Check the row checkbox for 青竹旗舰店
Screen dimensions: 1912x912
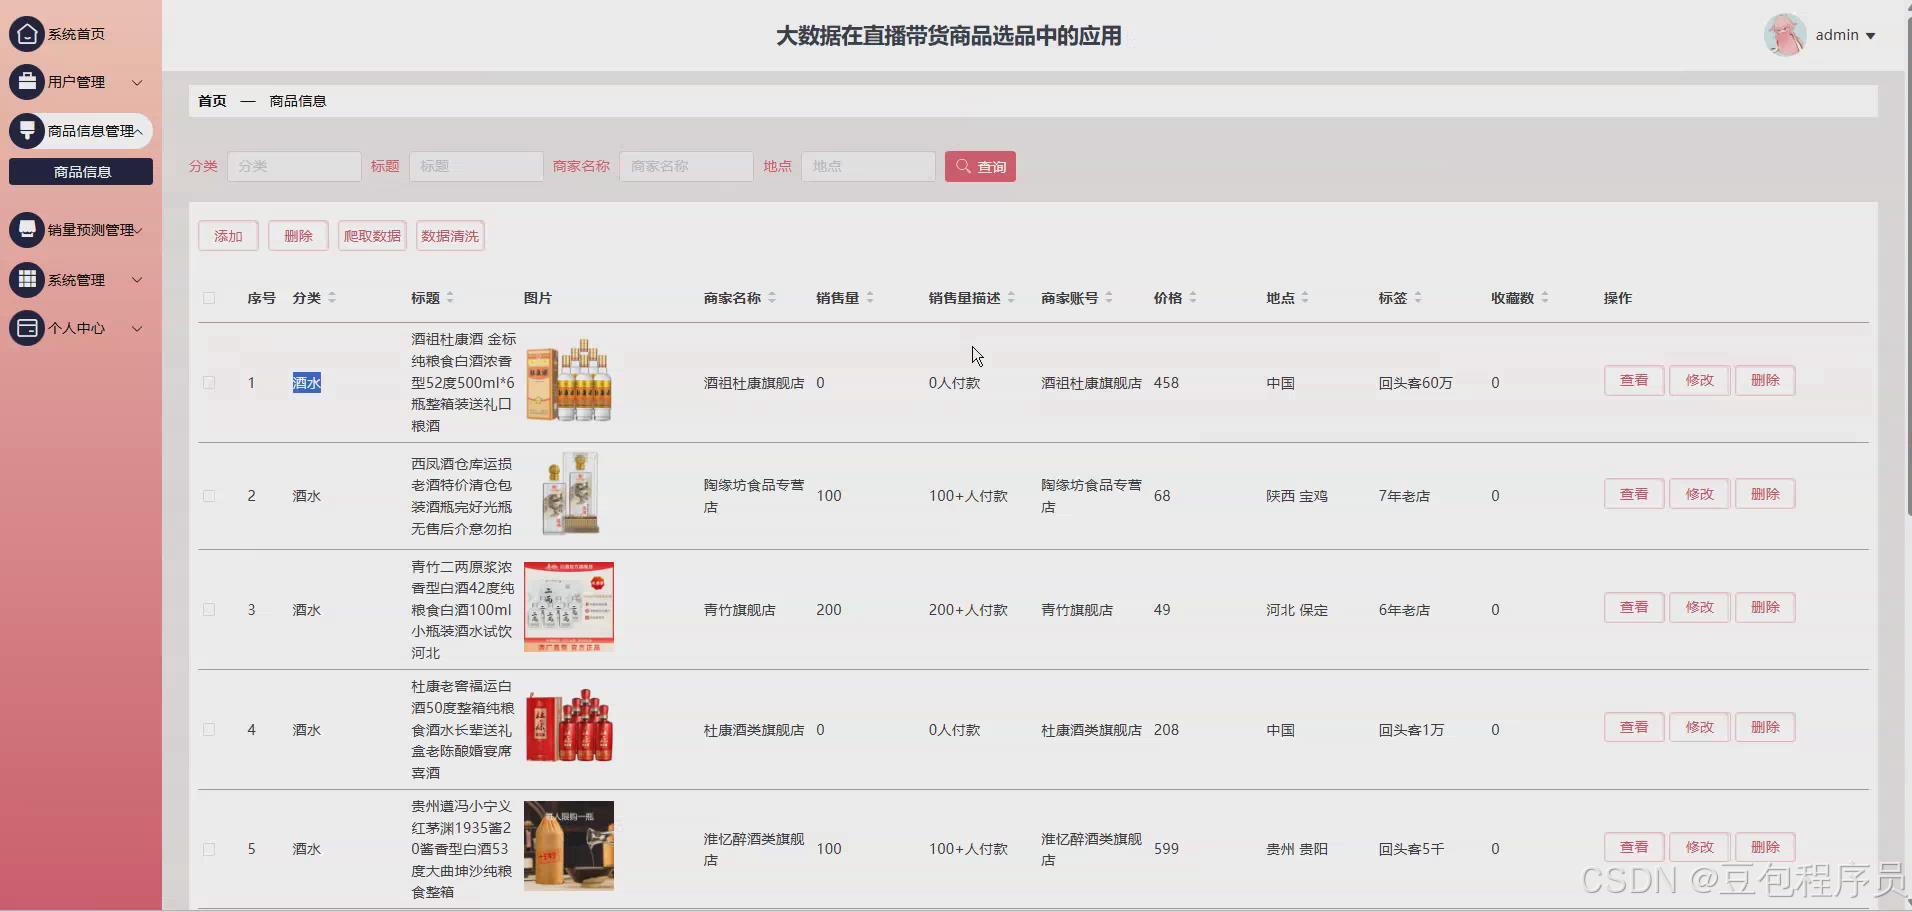coord(210,609)
